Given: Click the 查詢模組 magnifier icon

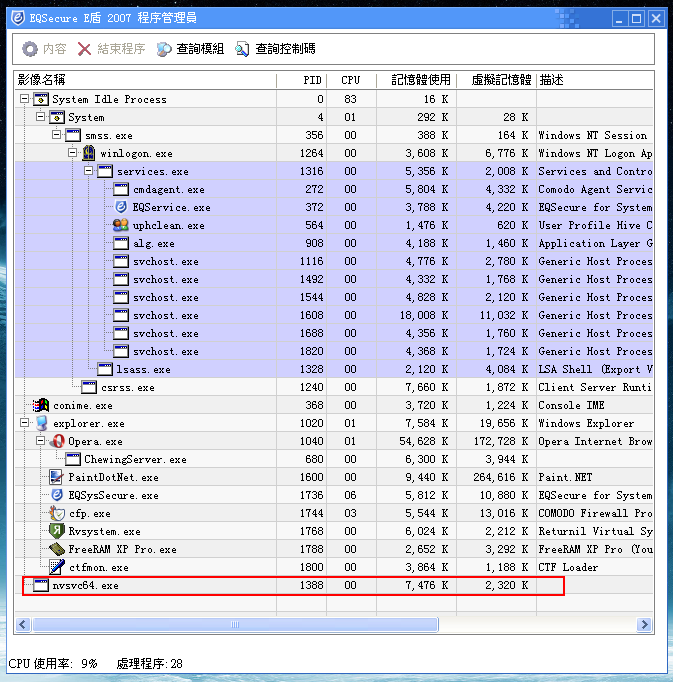Looking at the screenshot, I should (164, 49).
